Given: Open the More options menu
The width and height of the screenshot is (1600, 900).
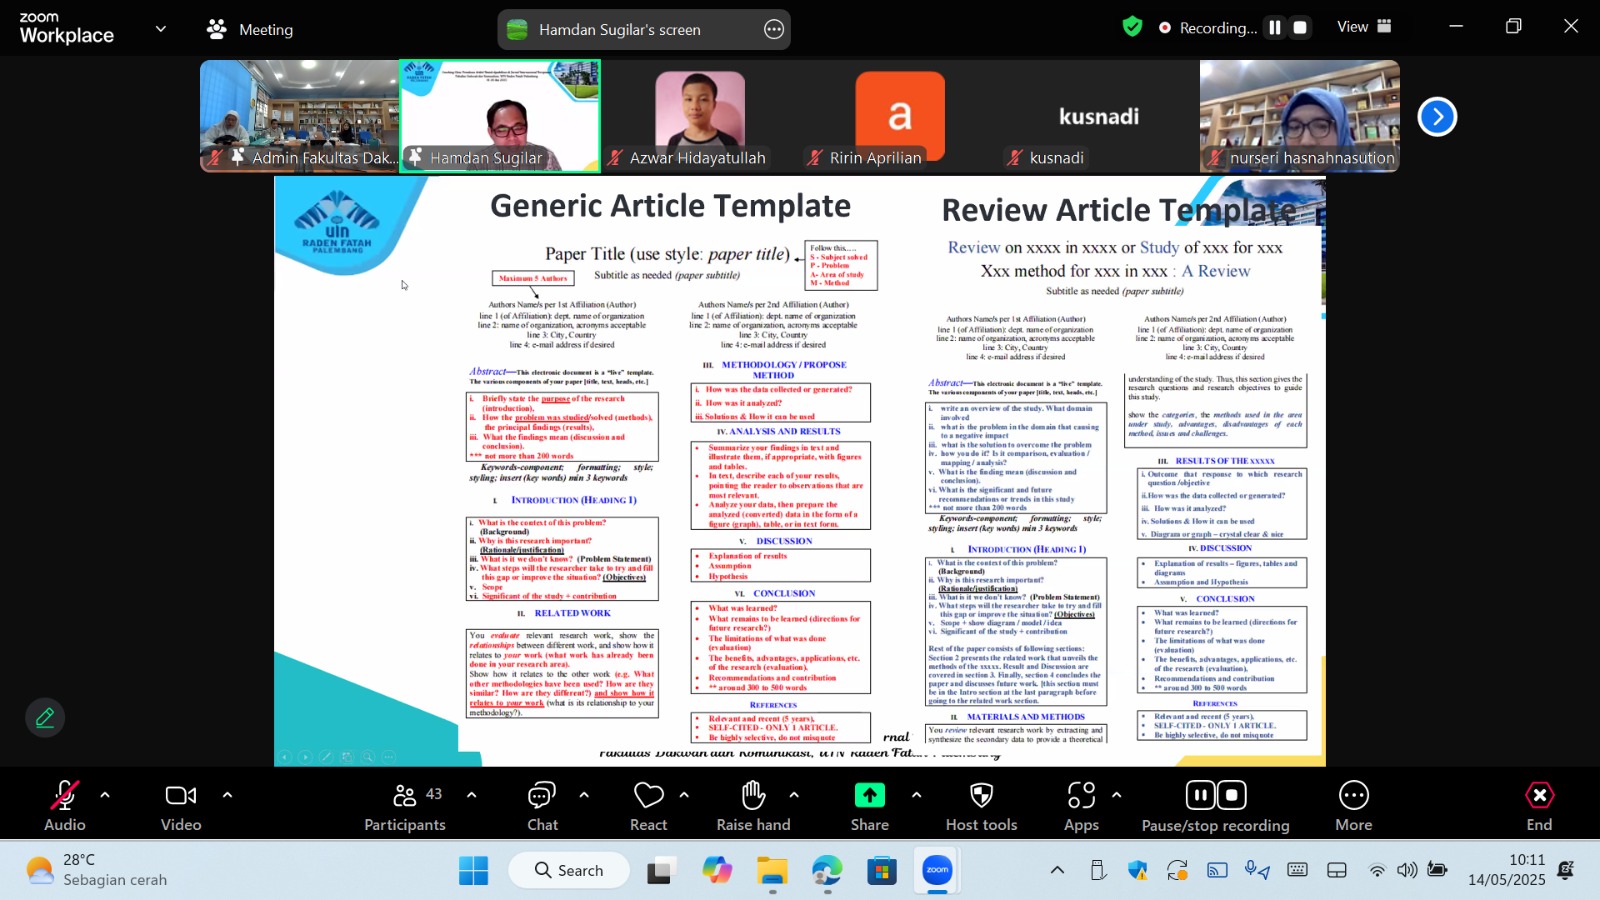Looking at the screenshot, I should click(1354, 805).
